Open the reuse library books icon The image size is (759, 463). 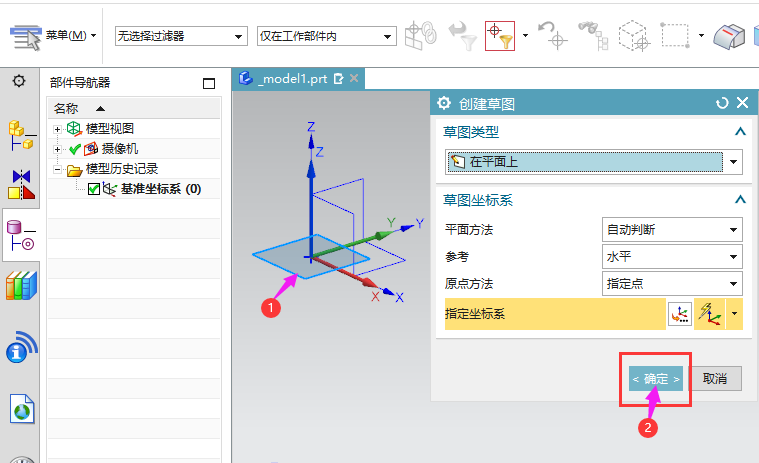(x=22, y=285)
